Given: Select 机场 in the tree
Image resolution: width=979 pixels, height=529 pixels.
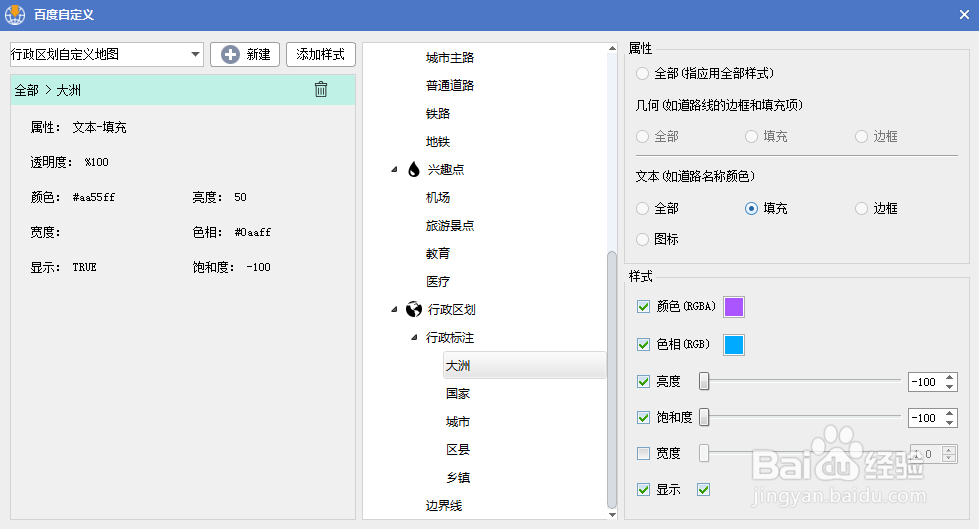Looking at the screenshot, I should click(x=438, y=197).
